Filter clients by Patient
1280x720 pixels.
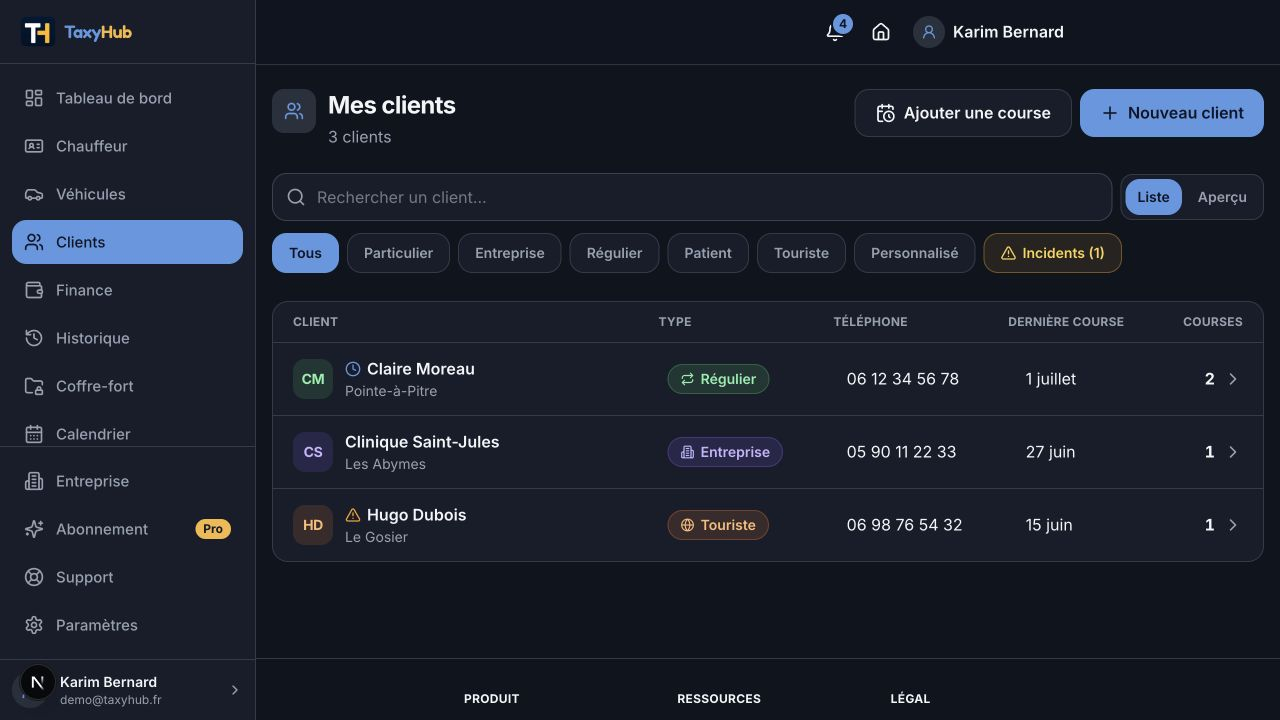(x=708, y=253)
